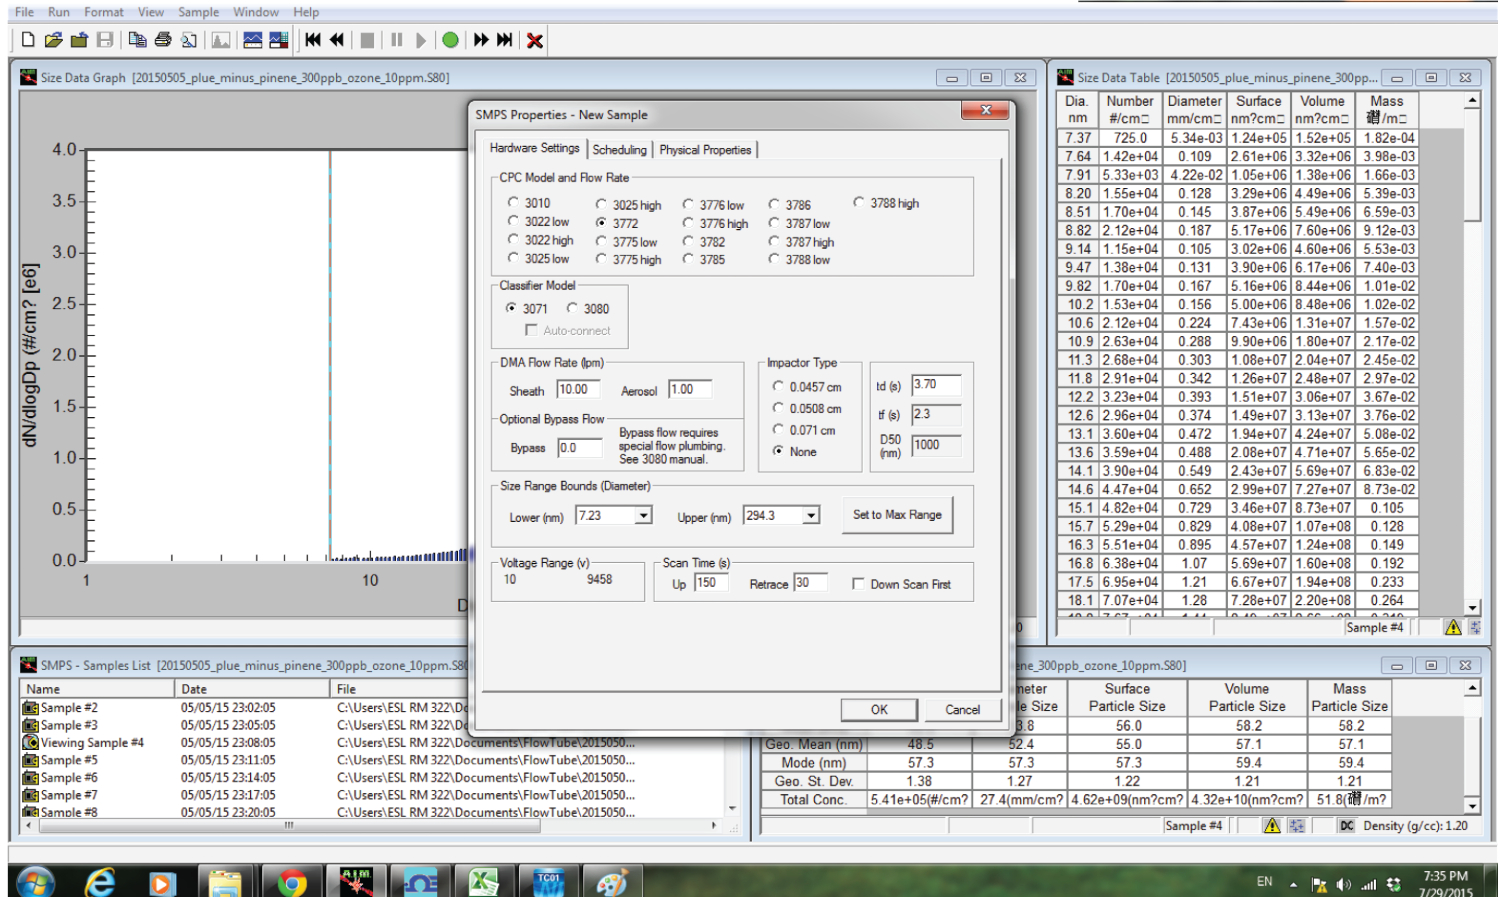This screenshot has height=897, width=1500.
Task: Click the Open file folder icon
Action: pos(53,40)
